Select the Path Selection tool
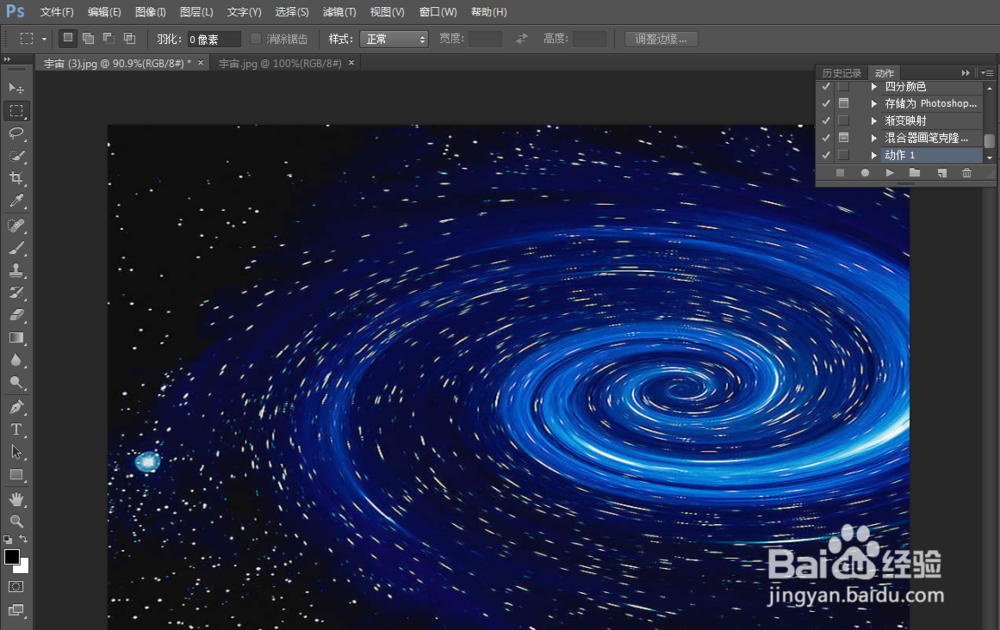 coord(16,451)
